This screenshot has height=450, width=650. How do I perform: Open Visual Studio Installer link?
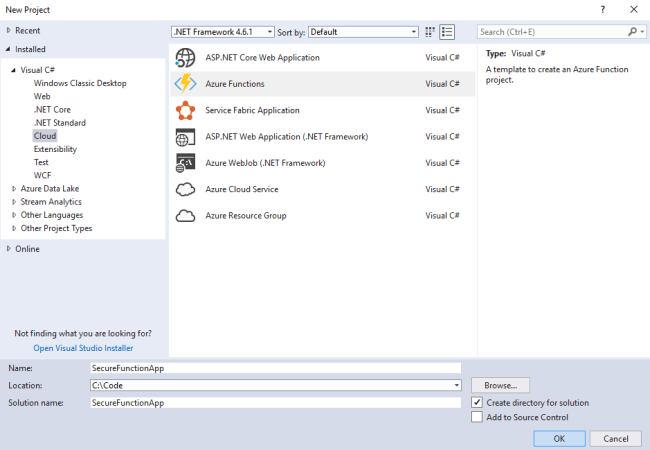(x=83, y=348)
